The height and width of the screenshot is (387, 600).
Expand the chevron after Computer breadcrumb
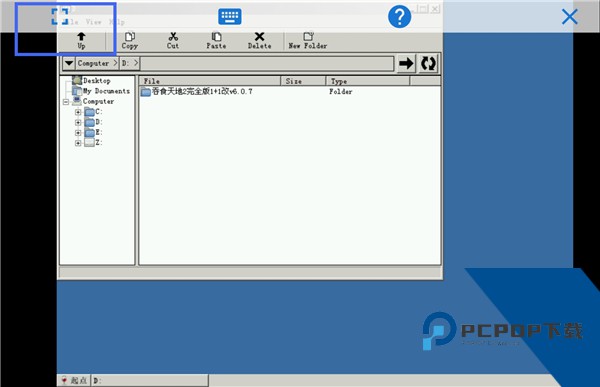115,63
